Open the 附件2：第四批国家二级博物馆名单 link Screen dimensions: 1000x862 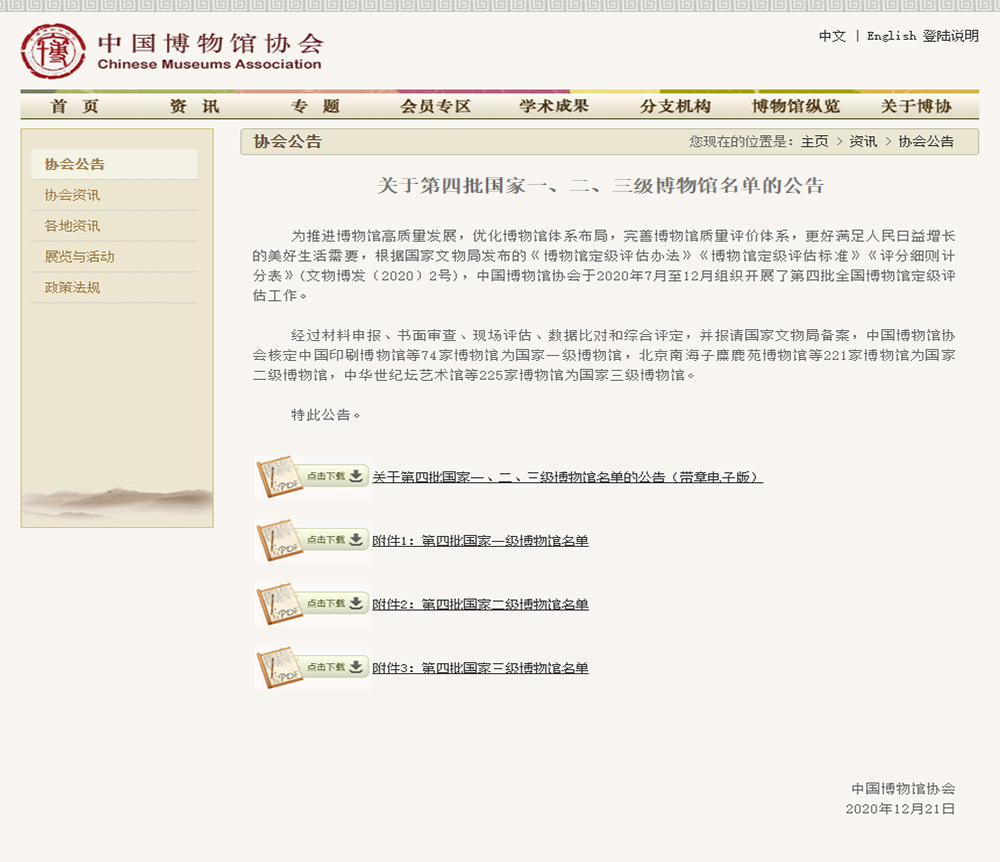click(x=482, y=604)
